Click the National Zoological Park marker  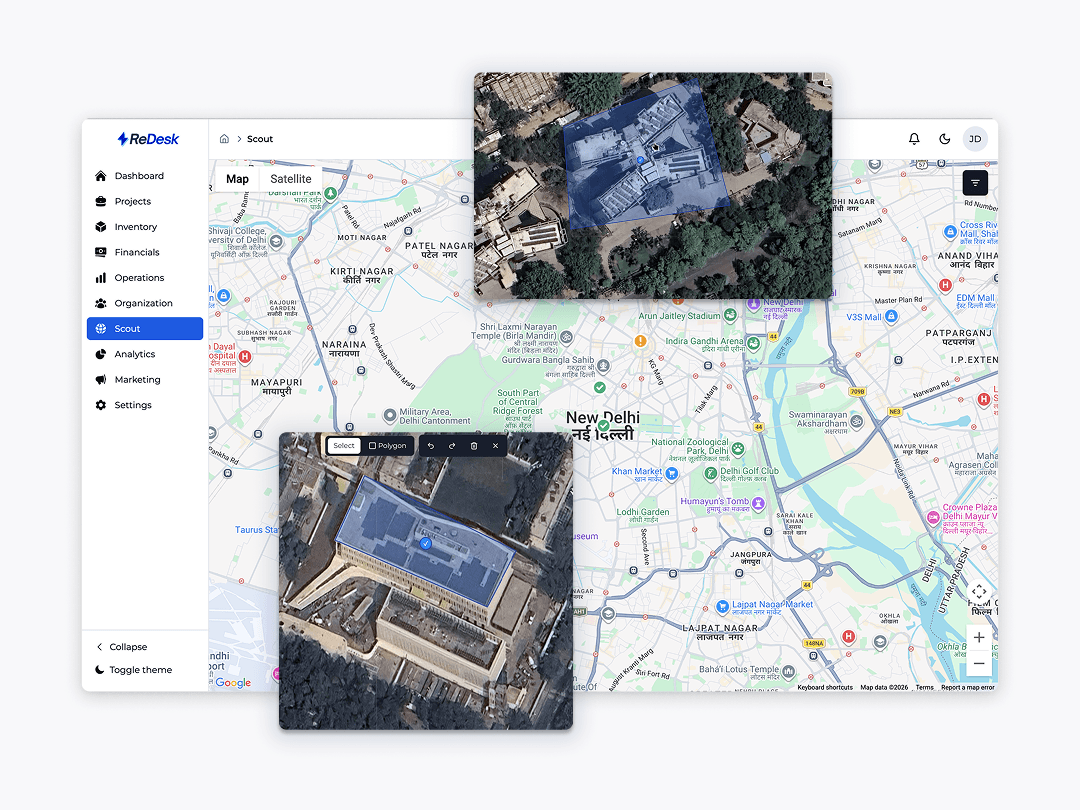point(738,450)
